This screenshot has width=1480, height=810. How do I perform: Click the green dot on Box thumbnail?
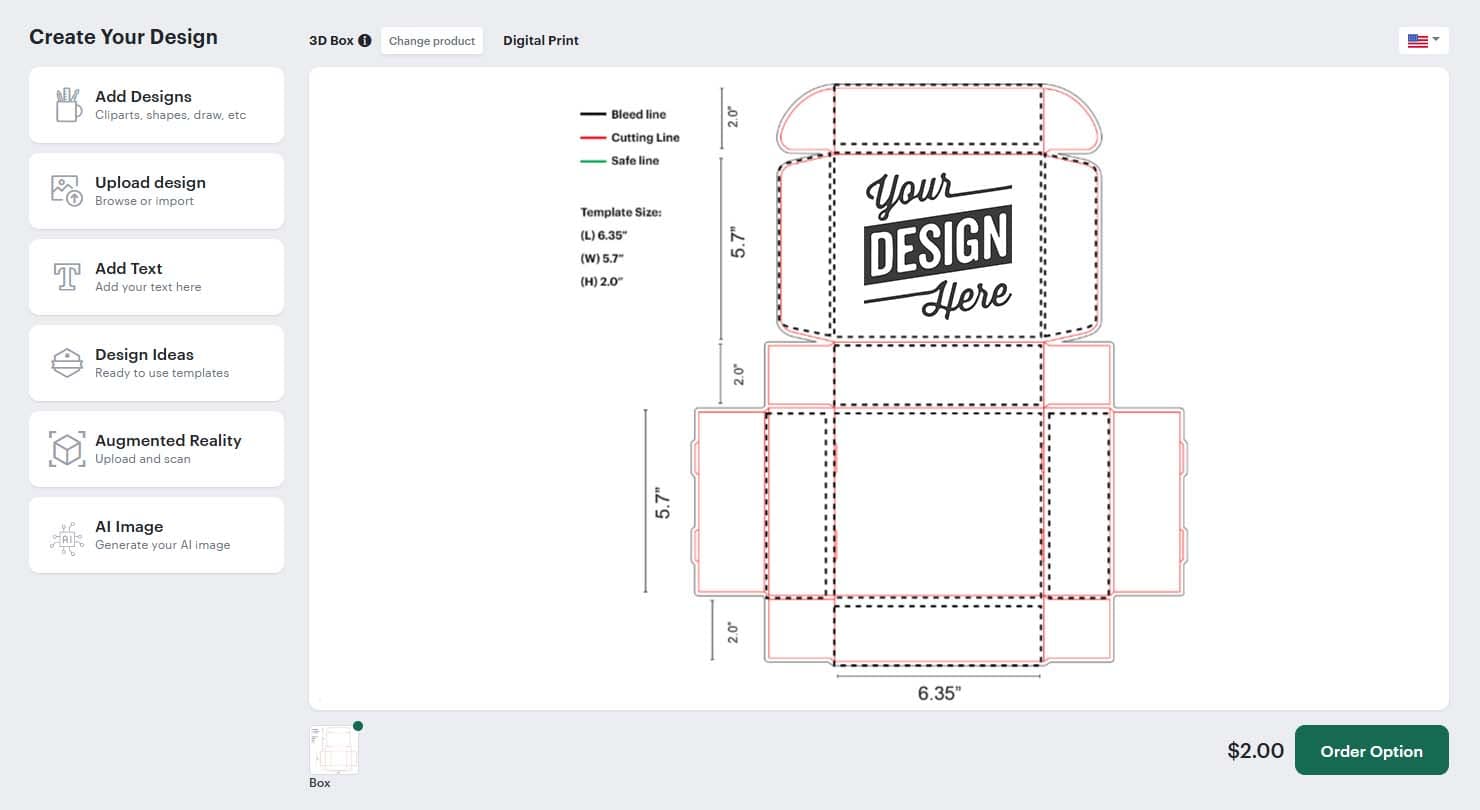[358, 726]
